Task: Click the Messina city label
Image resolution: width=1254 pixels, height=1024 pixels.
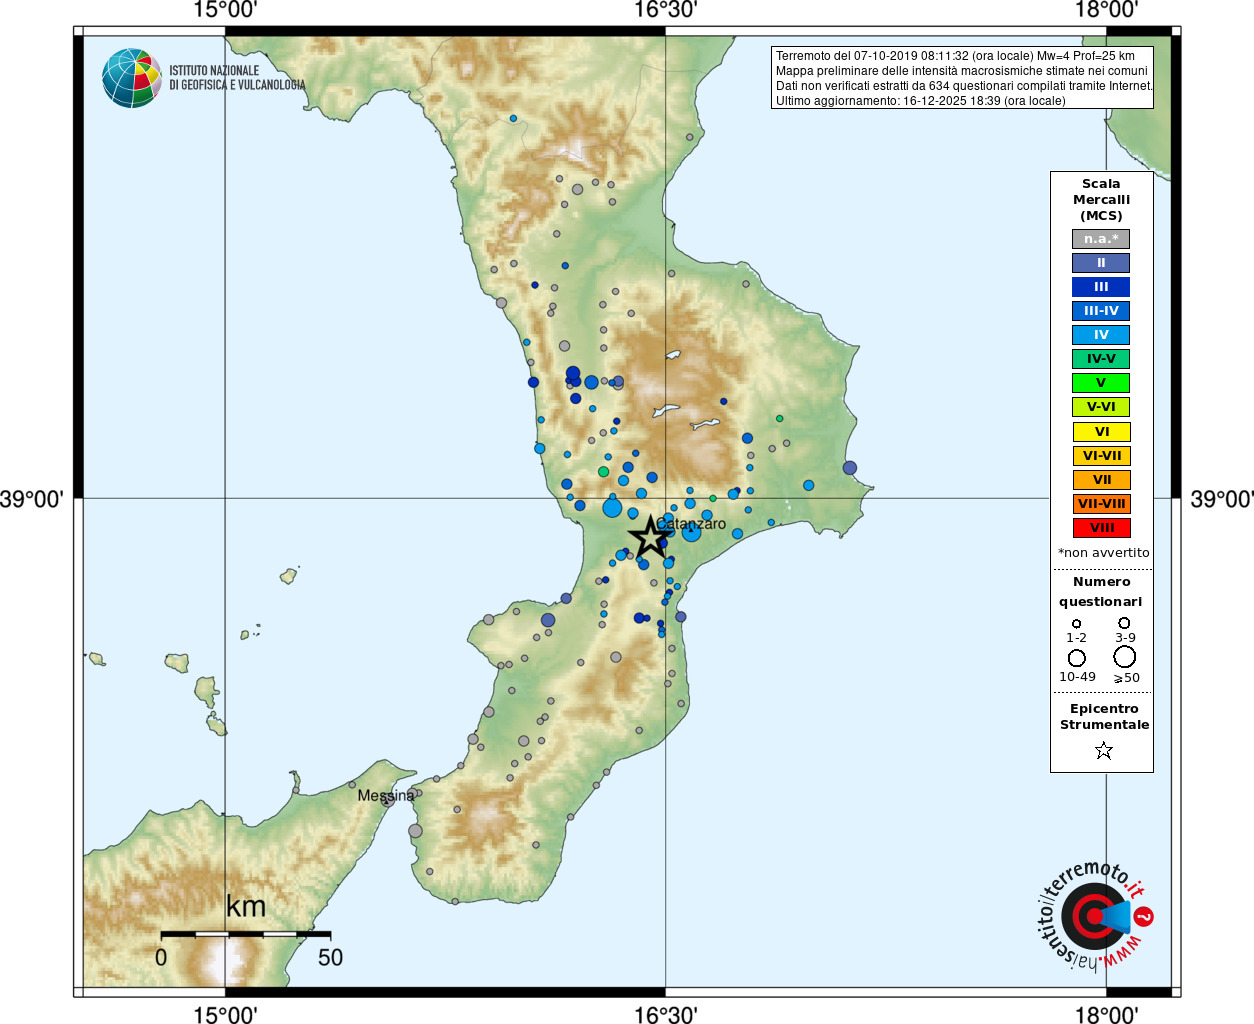Action: (x=385, y=796)
